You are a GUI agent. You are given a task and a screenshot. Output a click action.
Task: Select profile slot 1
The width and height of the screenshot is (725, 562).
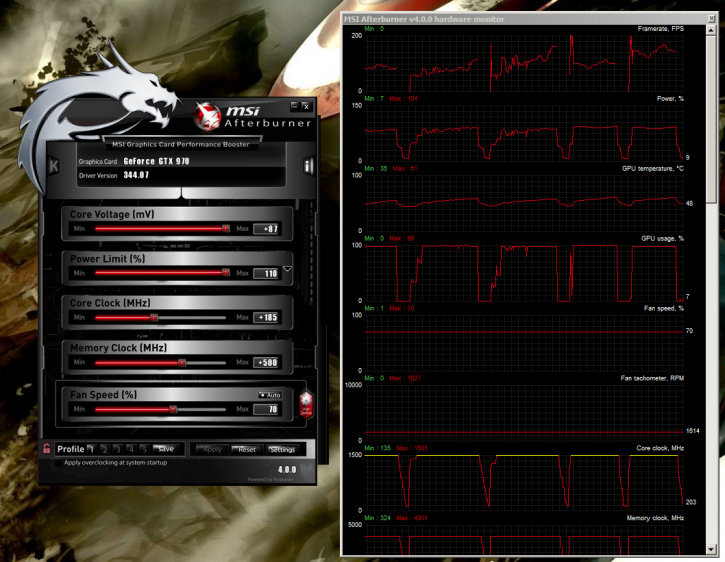[92, 449]
